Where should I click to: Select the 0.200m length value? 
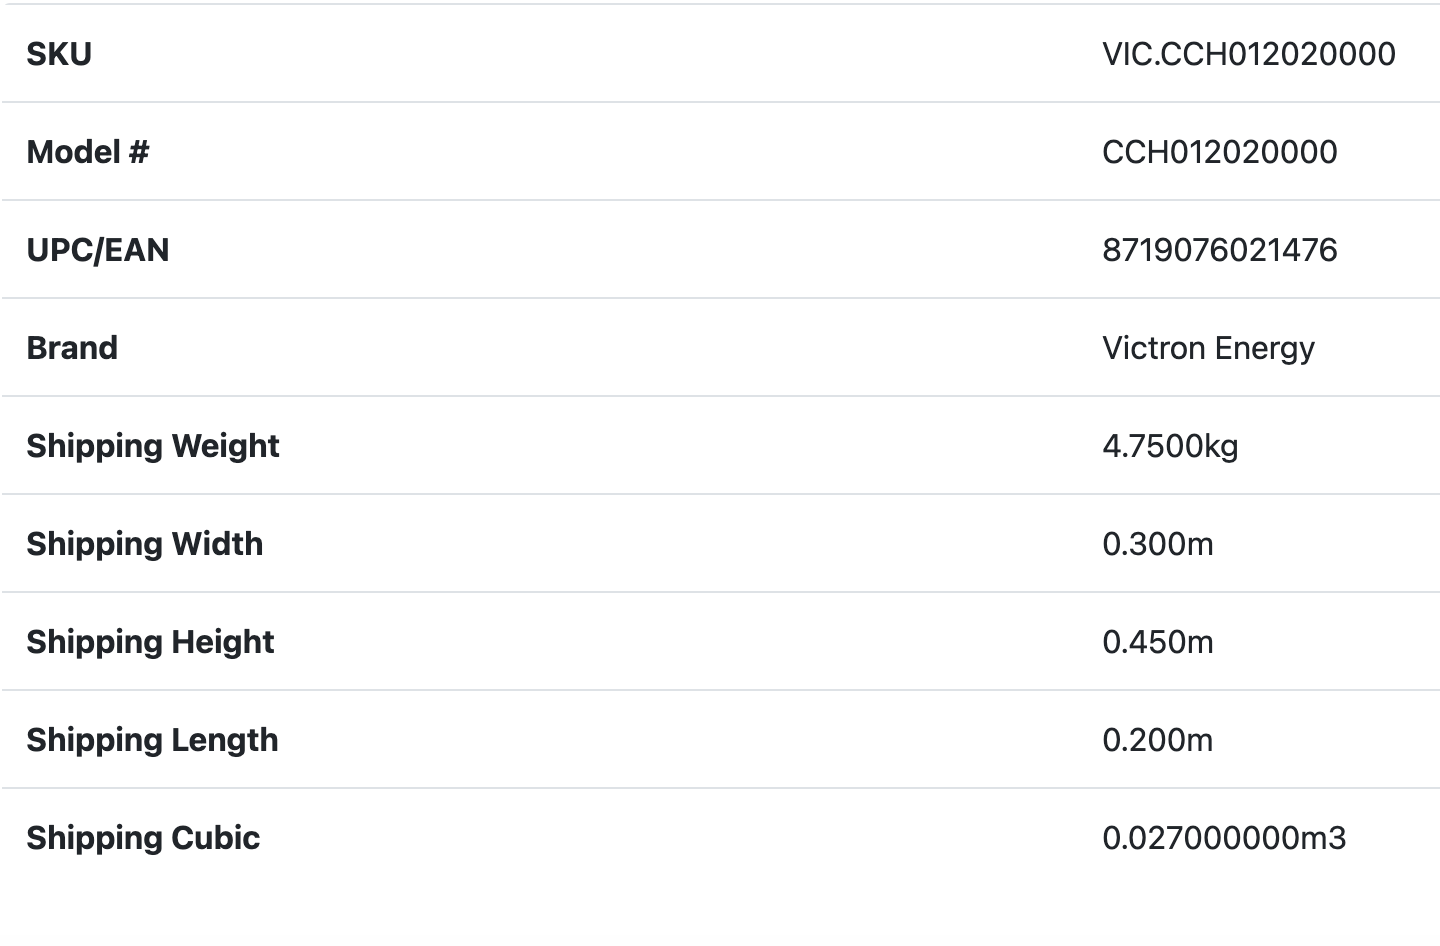[1157, 740]
